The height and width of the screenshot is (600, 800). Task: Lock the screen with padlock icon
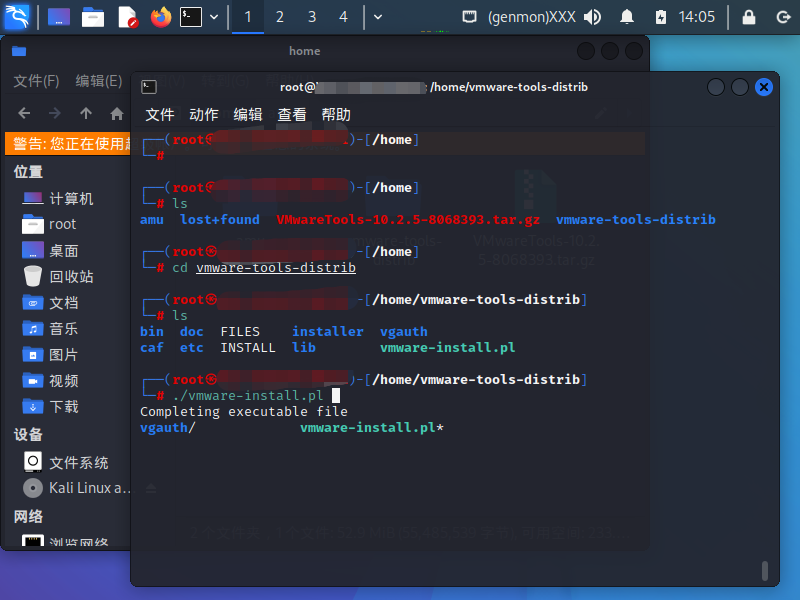[x=748, y=17]
